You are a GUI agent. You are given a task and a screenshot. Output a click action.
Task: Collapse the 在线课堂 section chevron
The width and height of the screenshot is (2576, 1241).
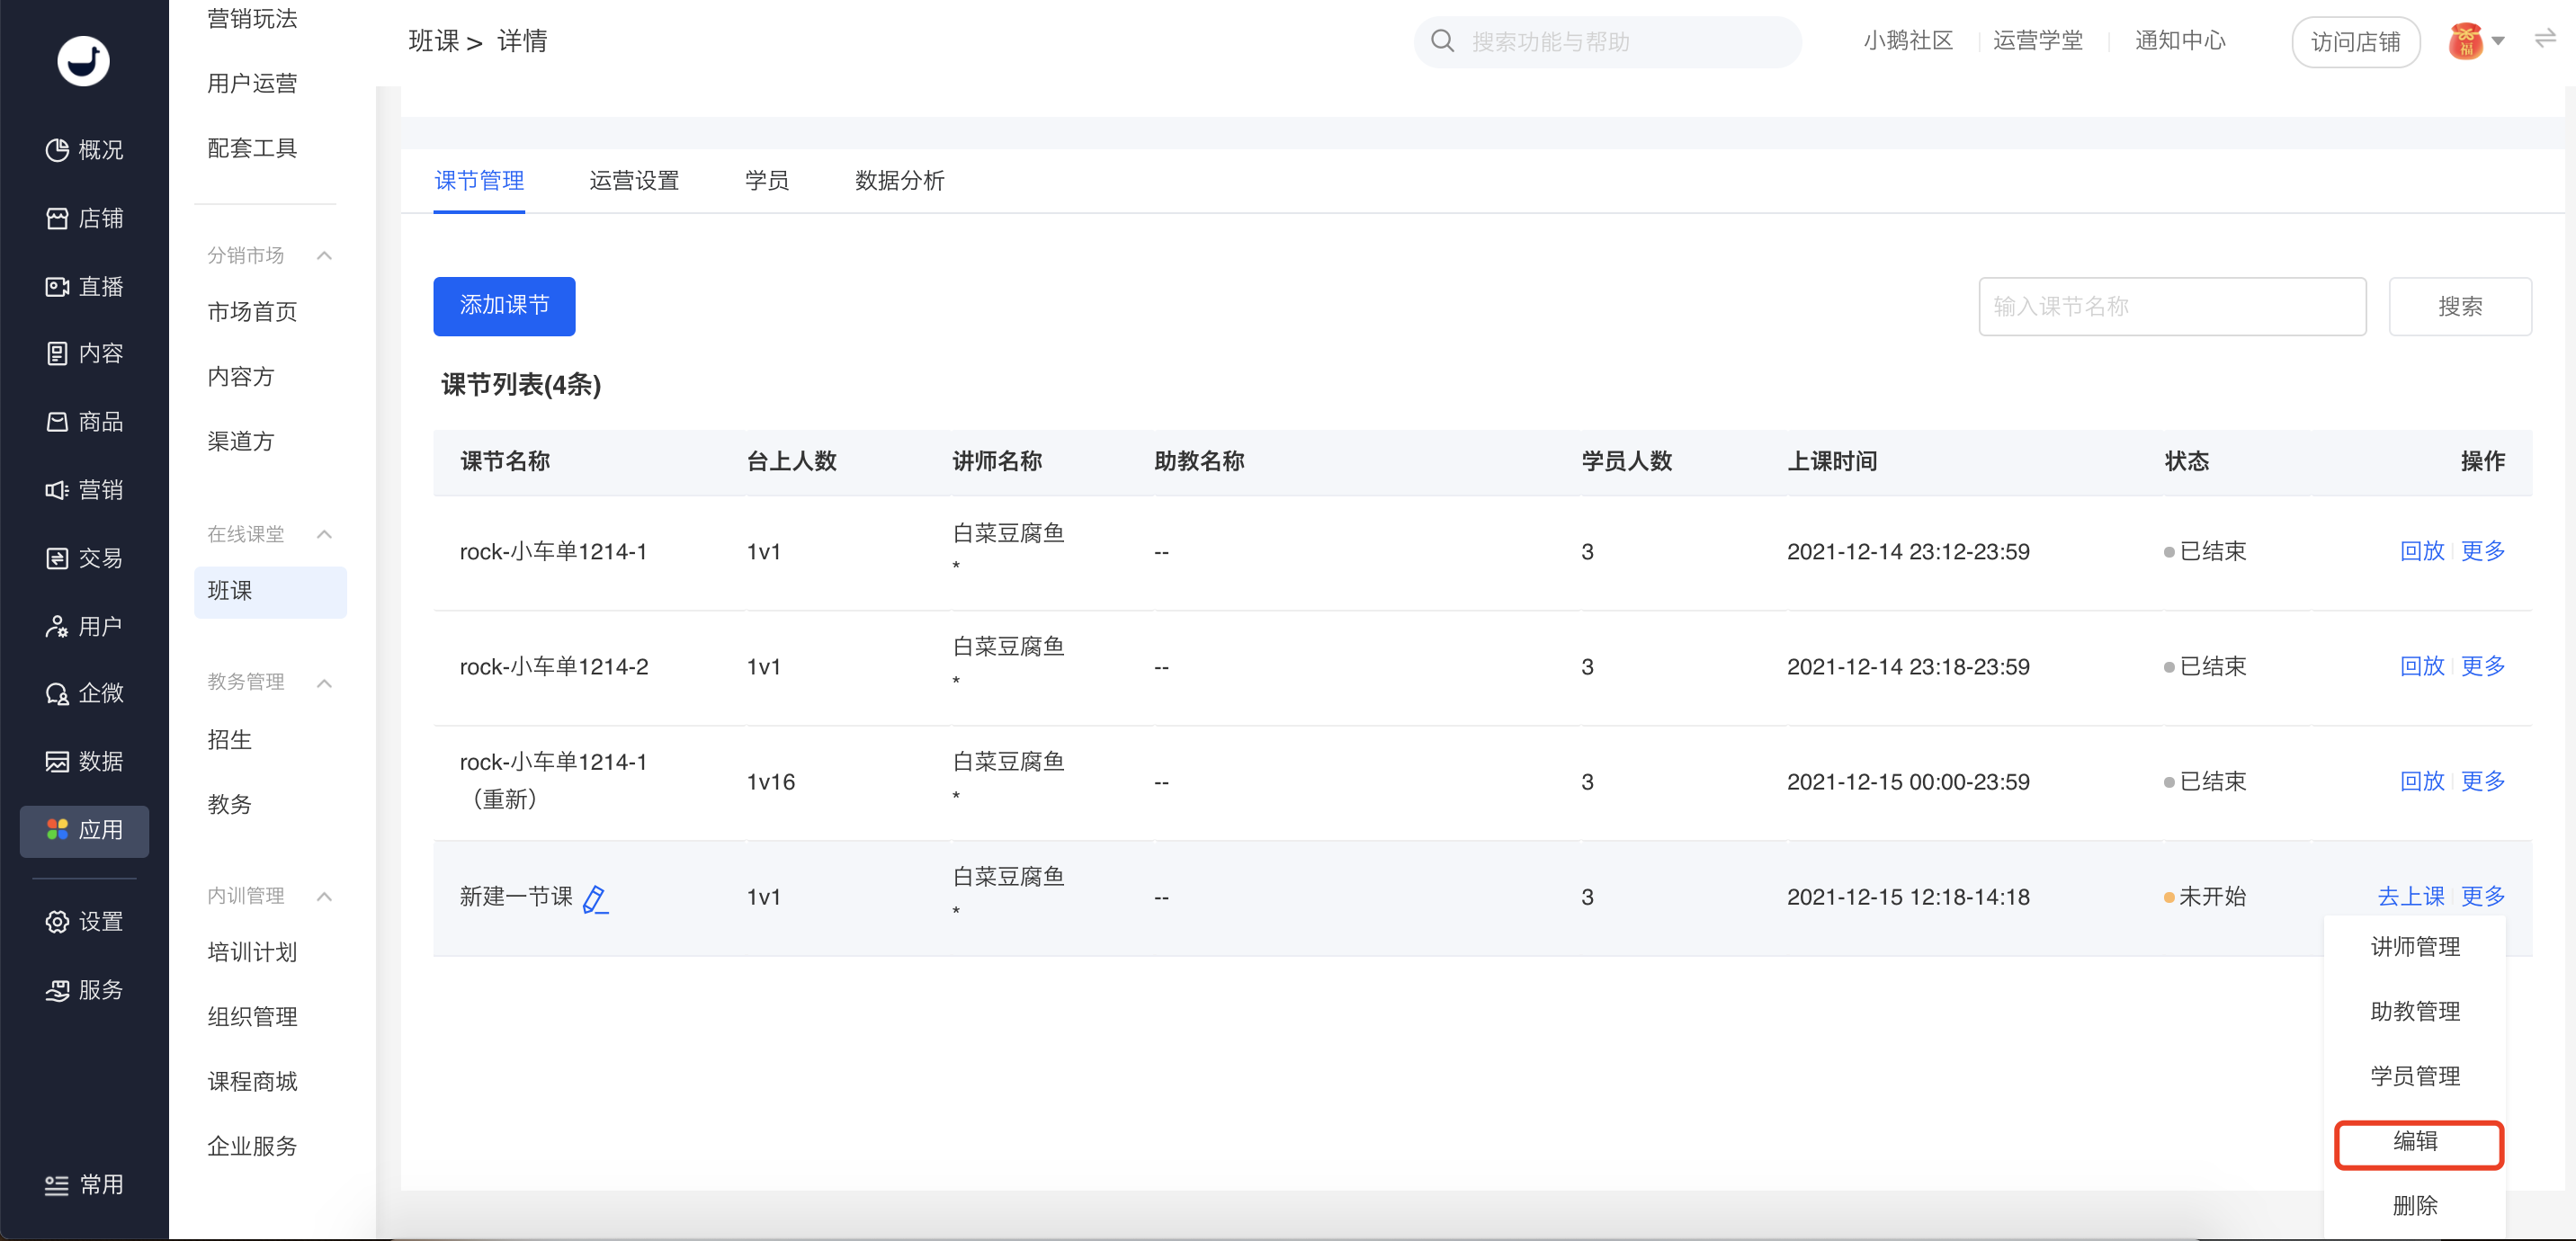coord(324,534)
